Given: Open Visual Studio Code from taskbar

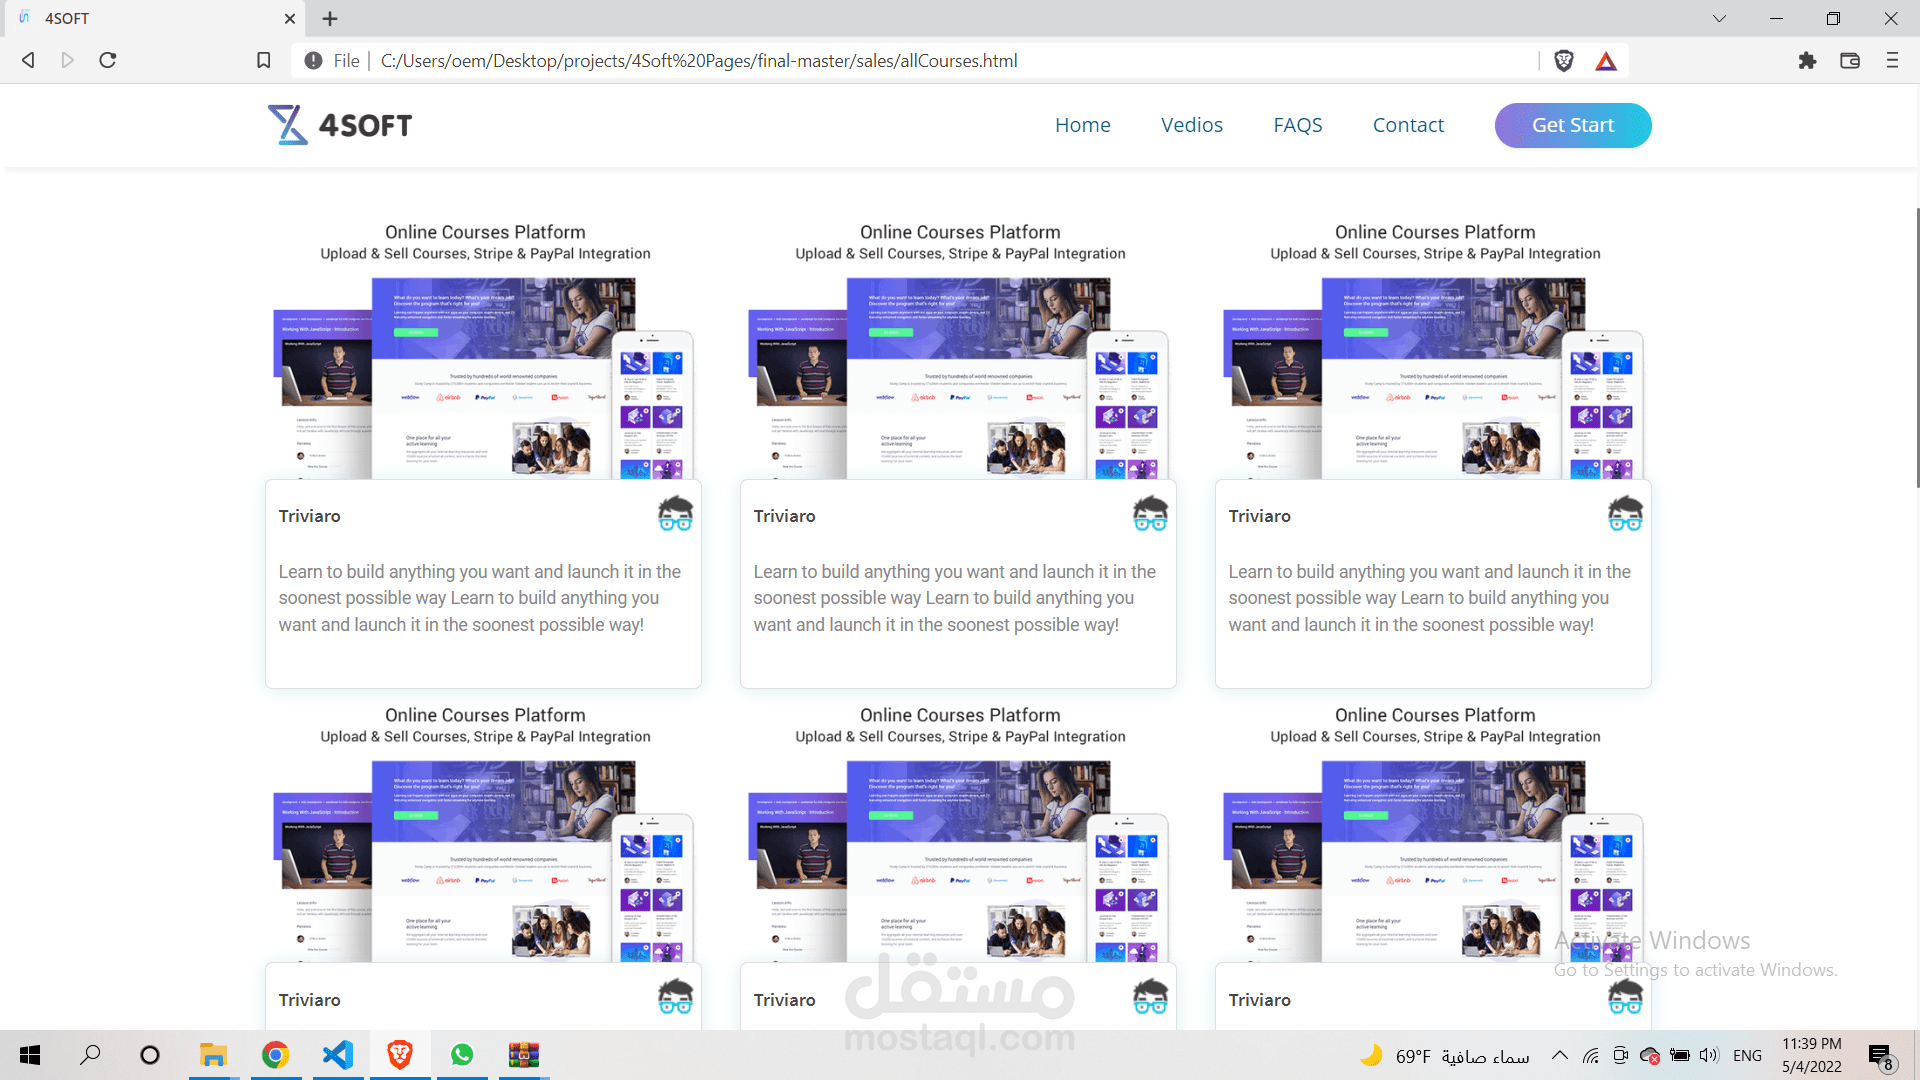Looking at the screenshot, I should point(338,1055).
